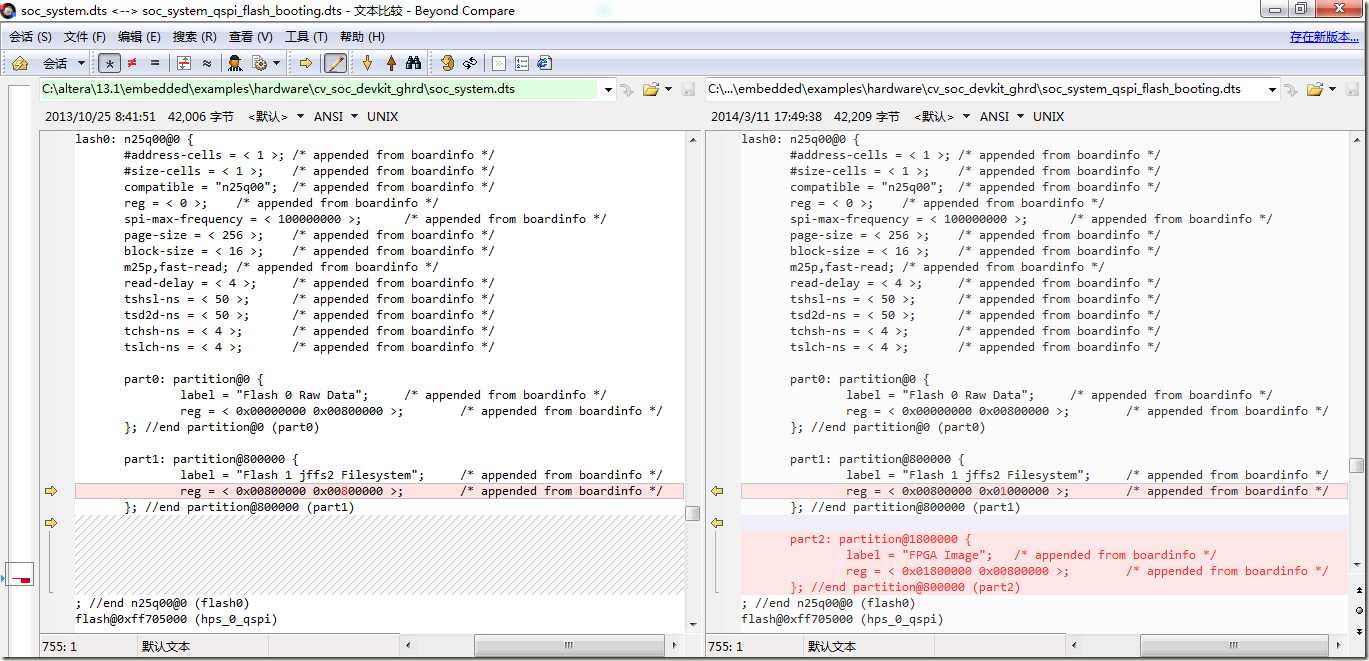Click the report document icon in toolbar
The height and width of the screenshot is (661, 1369).
(x=544, y=63)
